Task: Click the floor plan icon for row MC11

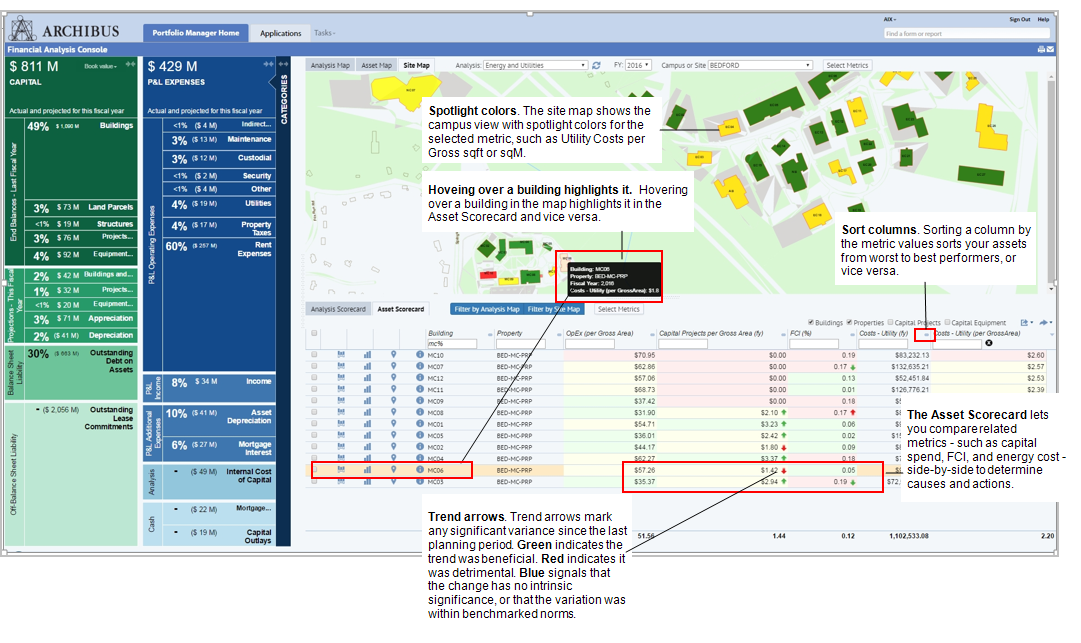Action: 341,389
